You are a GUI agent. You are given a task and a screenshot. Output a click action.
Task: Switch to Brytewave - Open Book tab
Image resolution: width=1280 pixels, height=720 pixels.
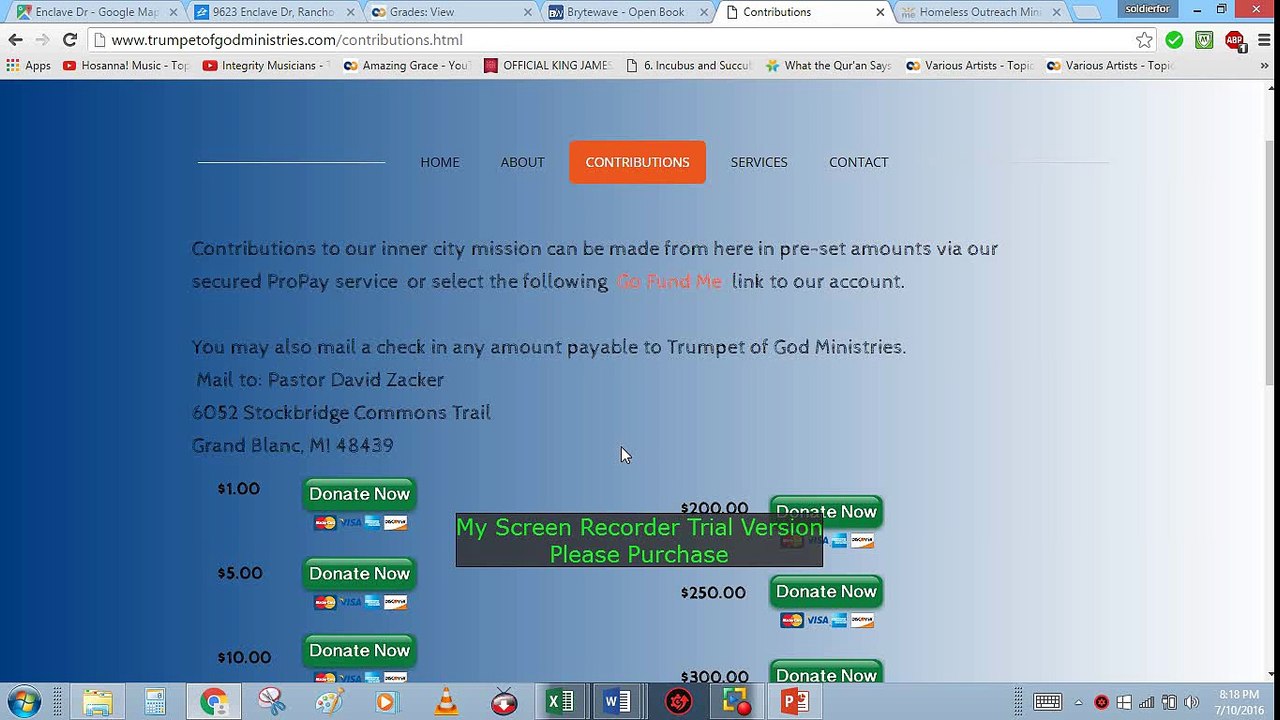click(x=625, y=12)
